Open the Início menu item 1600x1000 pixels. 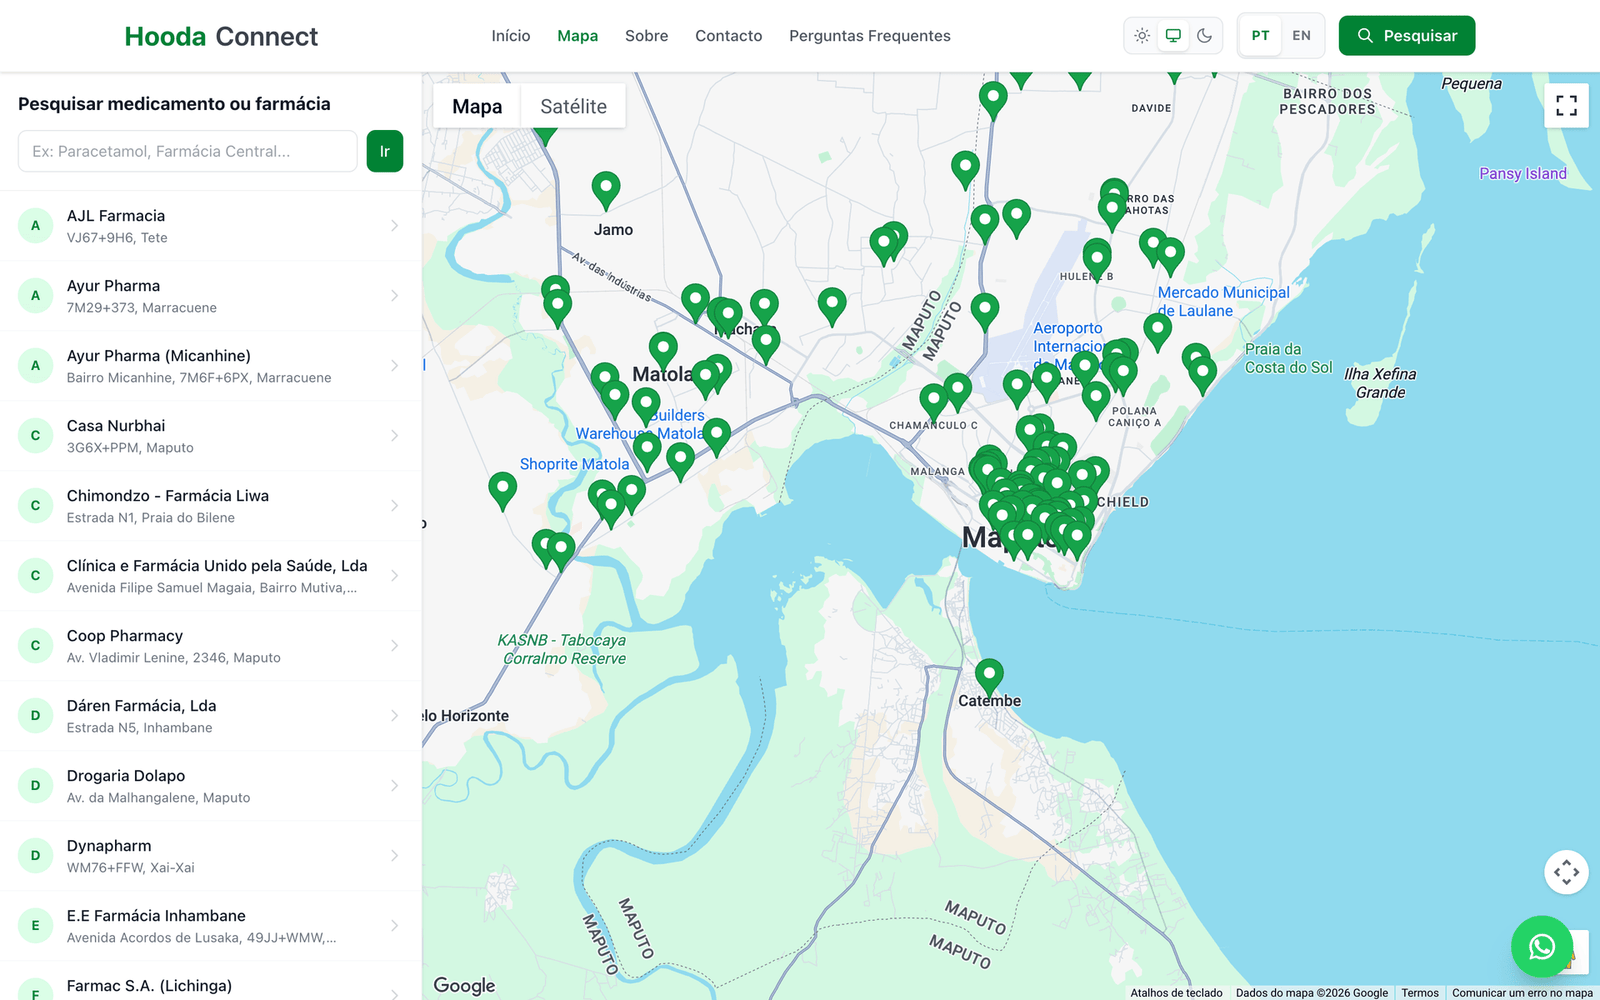pyautogui.click(x=511, y=36)
